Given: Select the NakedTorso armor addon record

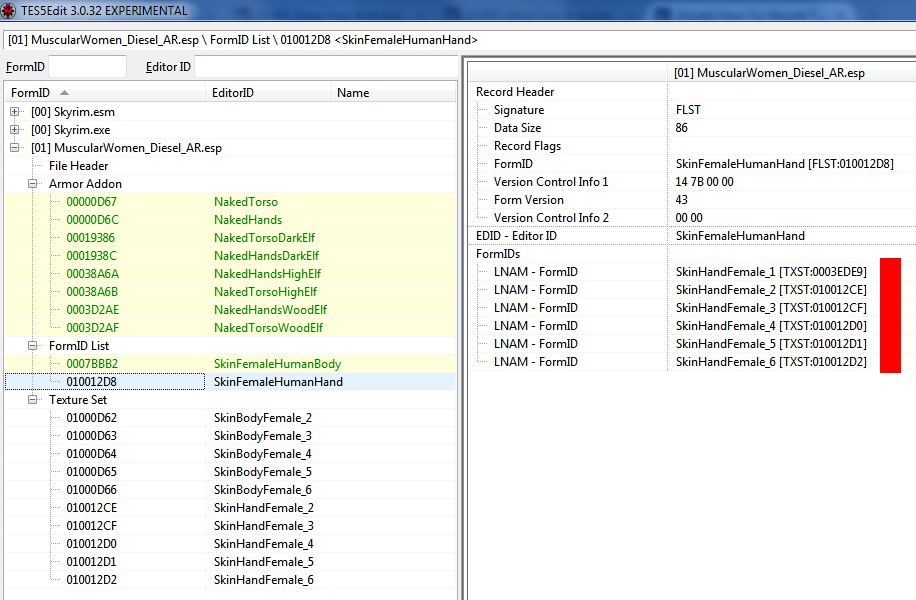Looking at the screenshot, I should coord(246,202).
